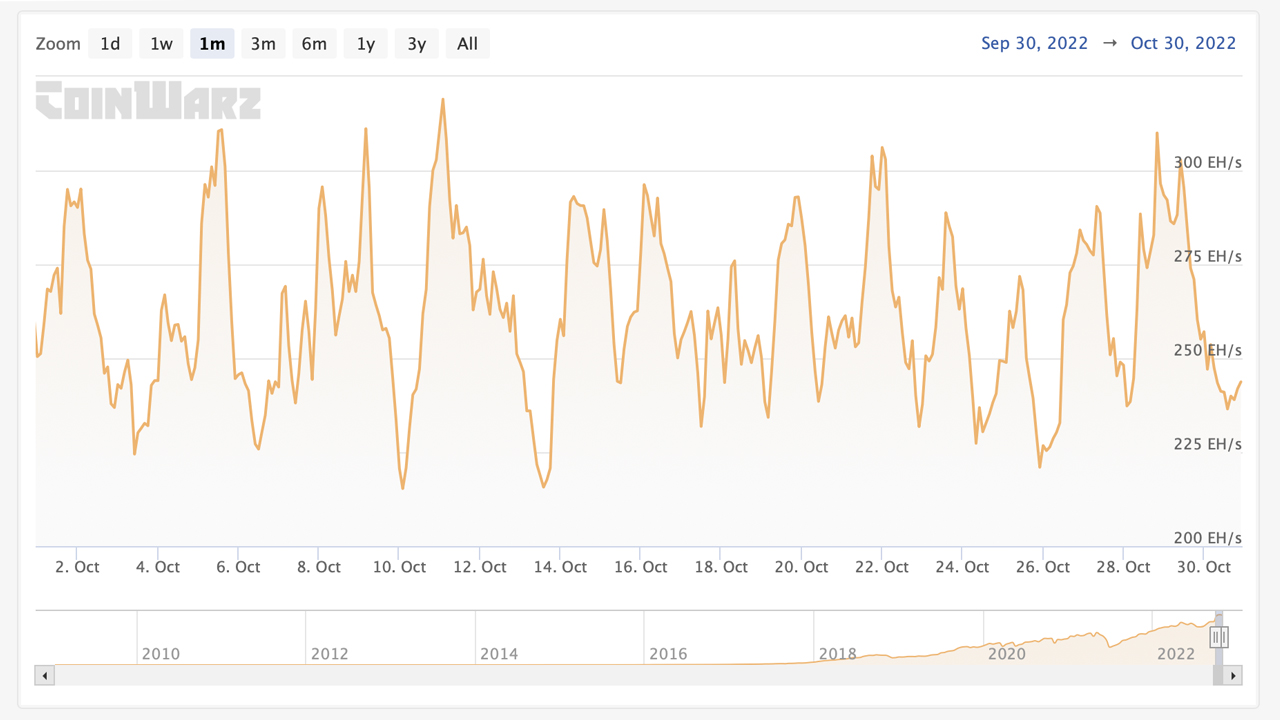Viewport: 1280px width, 720px height.
Task: Click the 28. Oct axis label
Action: 1124,567
